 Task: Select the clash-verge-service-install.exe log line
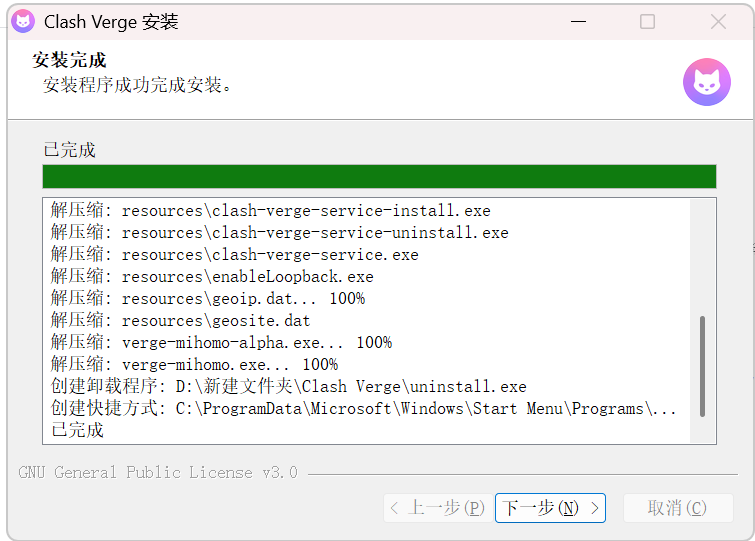point(271,210)
